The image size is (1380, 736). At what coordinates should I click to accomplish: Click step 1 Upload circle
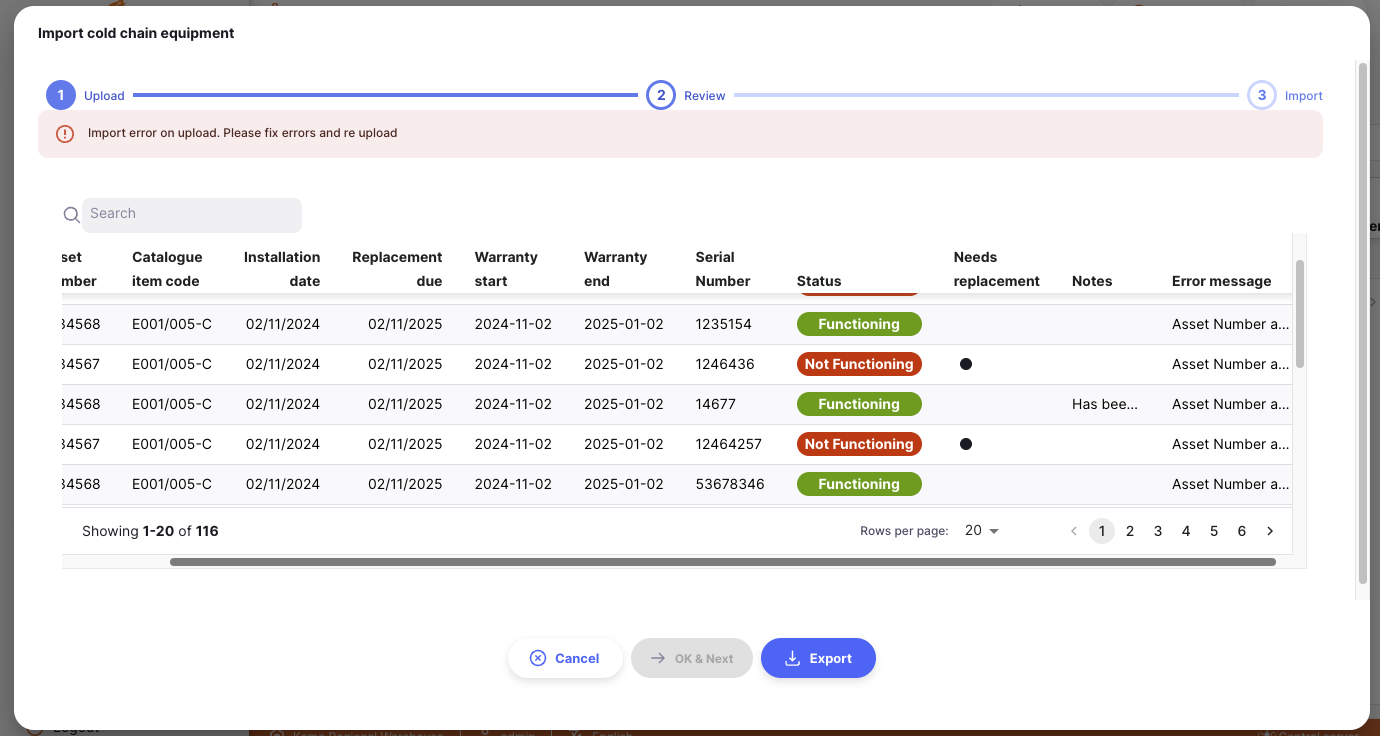click(x=61, y=95)
